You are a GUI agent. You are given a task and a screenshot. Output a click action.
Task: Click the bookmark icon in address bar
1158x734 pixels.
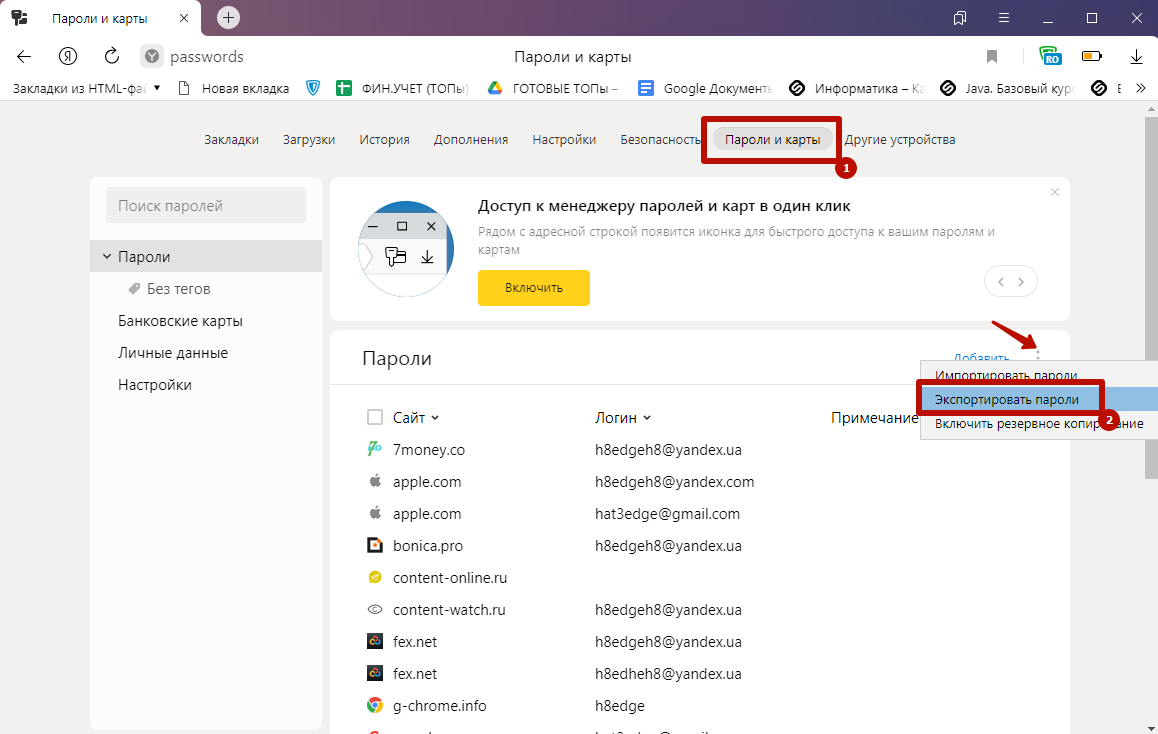(x=992, y=56)
